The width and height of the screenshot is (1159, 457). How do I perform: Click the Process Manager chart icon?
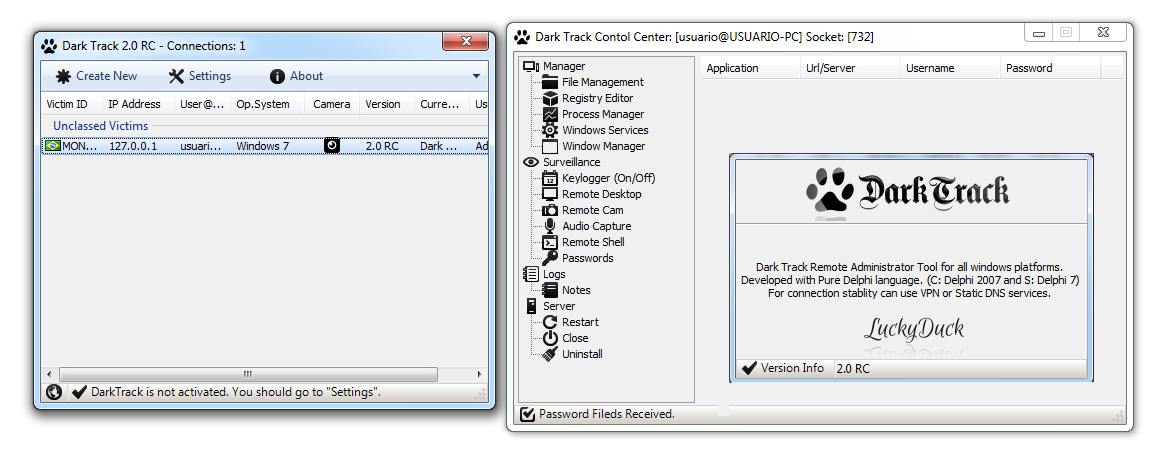pyautogui.click(x=550, y=115)
